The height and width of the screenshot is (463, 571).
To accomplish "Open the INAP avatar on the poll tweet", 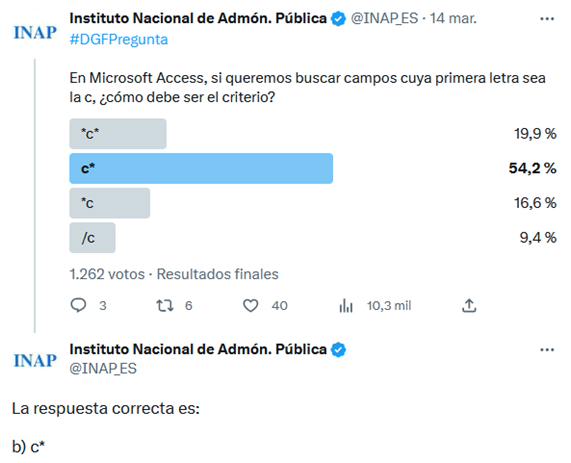I will pos(35,32).
